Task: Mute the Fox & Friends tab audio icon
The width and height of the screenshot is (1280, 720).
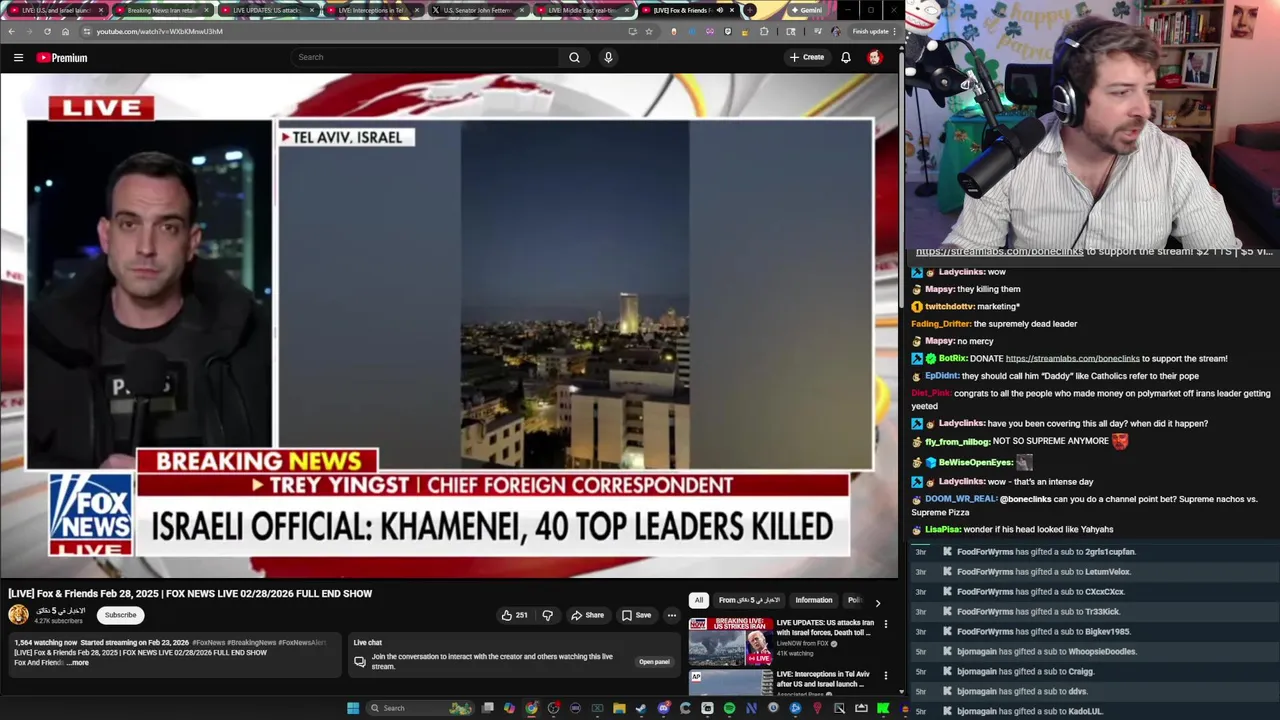Action: coord(719,10)
